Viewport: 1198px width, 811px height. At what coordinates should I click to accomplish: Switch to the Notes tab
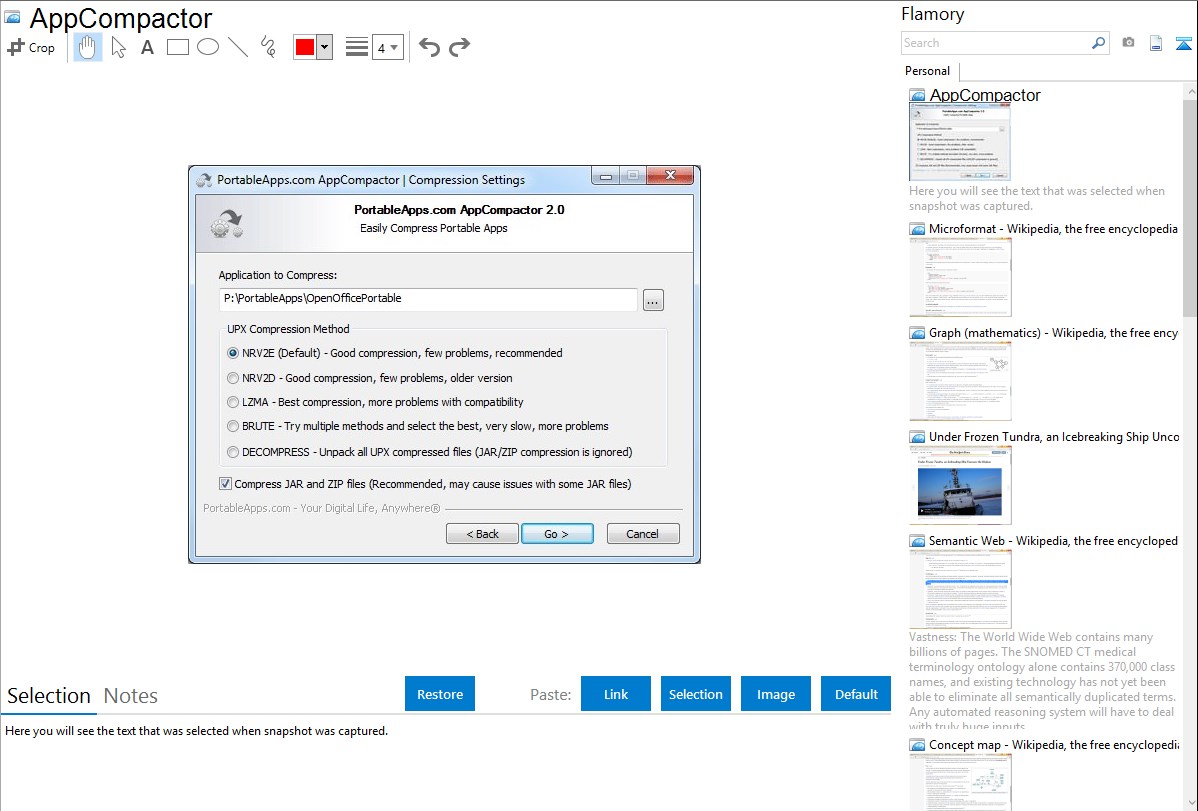131,696
